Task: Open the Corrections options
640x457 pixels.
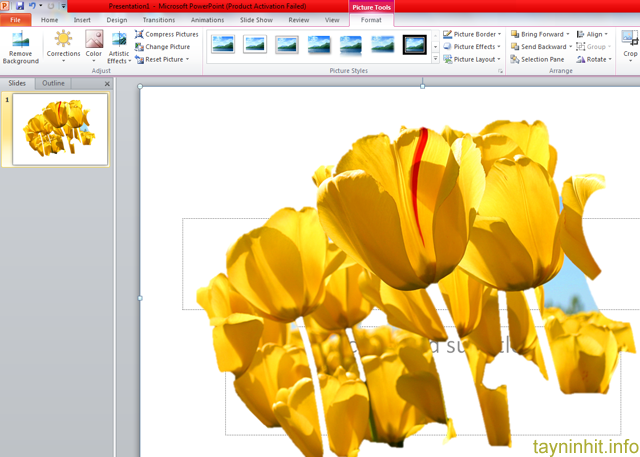Action: 63,46
